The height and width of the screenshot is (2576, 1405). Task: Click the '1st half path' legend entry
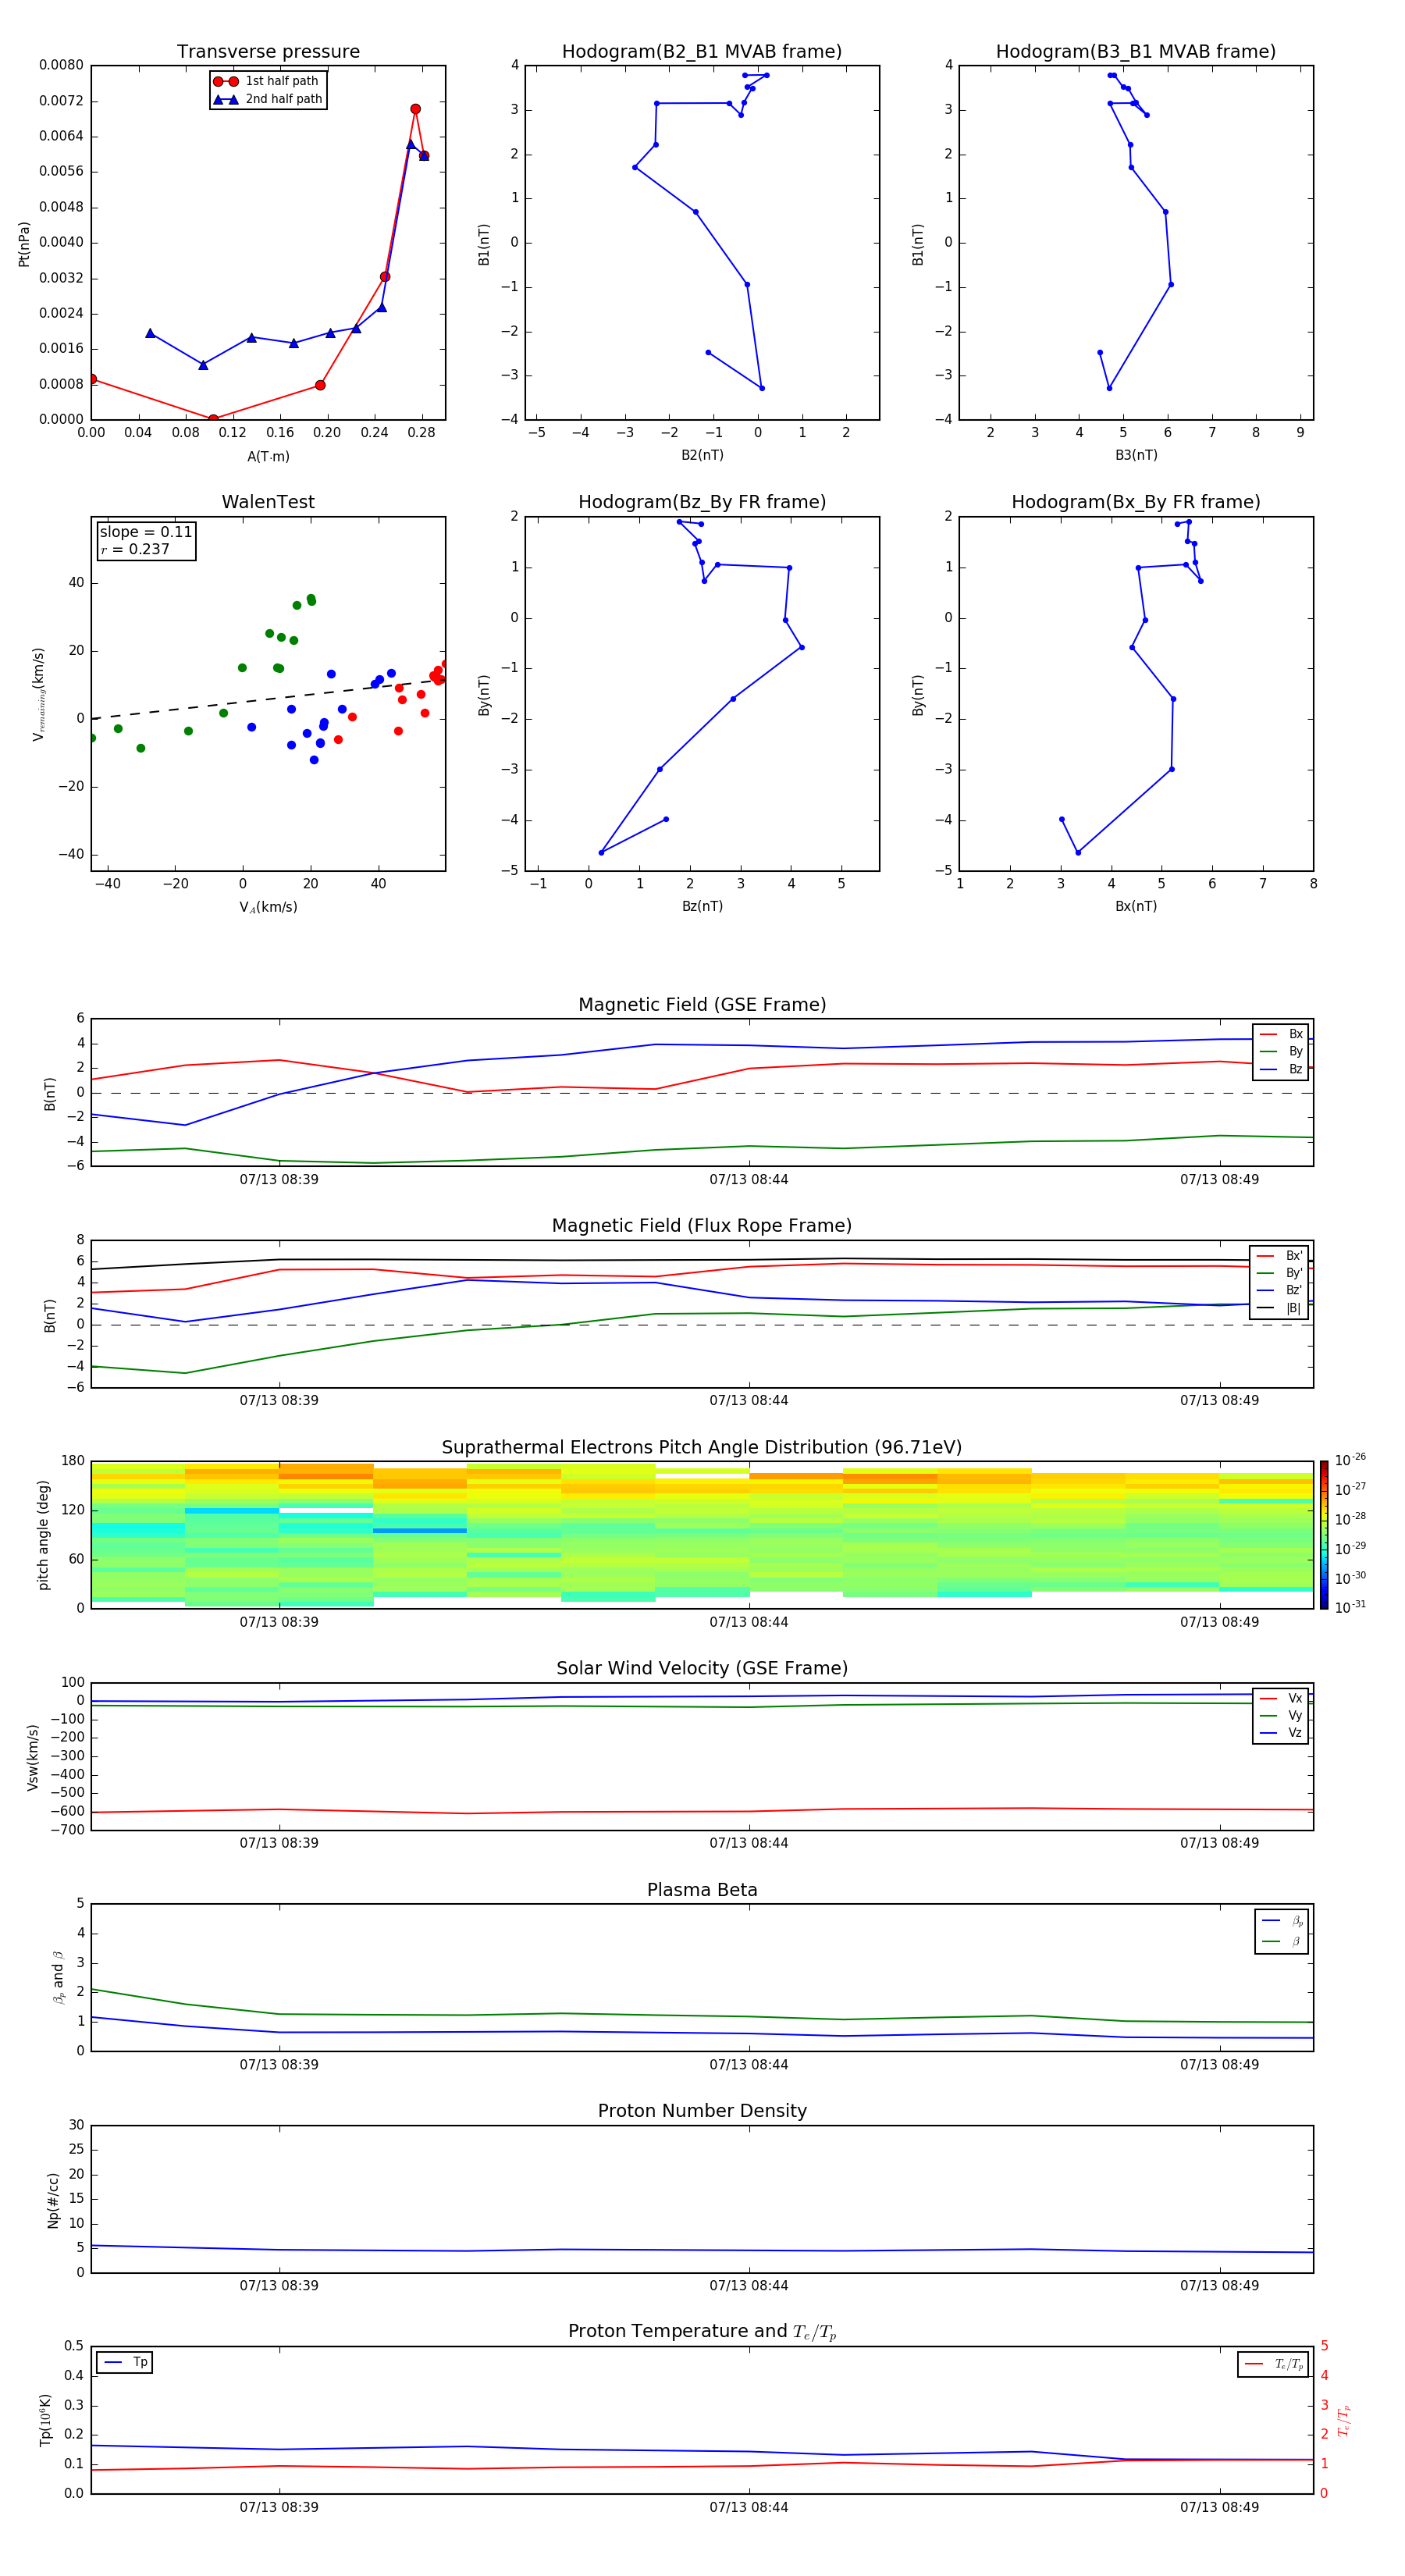267,81
